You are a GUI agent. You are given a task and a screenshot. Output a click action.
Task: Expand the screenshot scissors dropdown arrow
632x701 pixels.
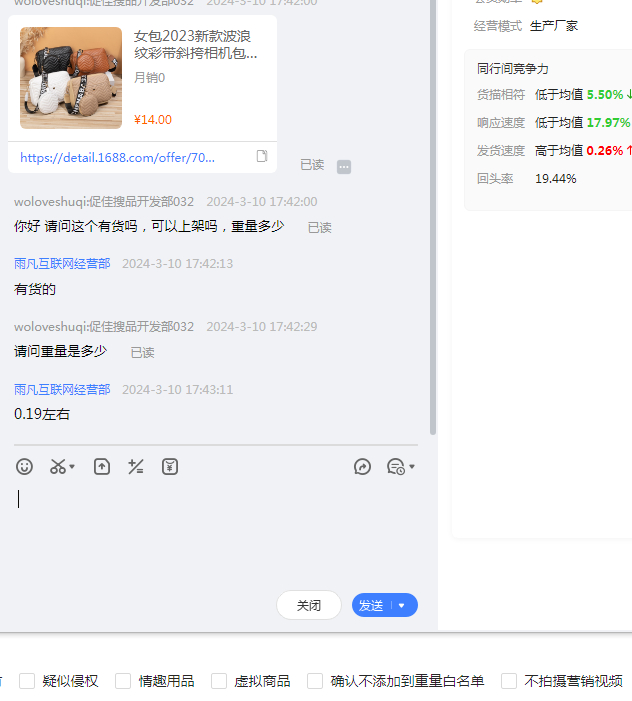(72, 467)
